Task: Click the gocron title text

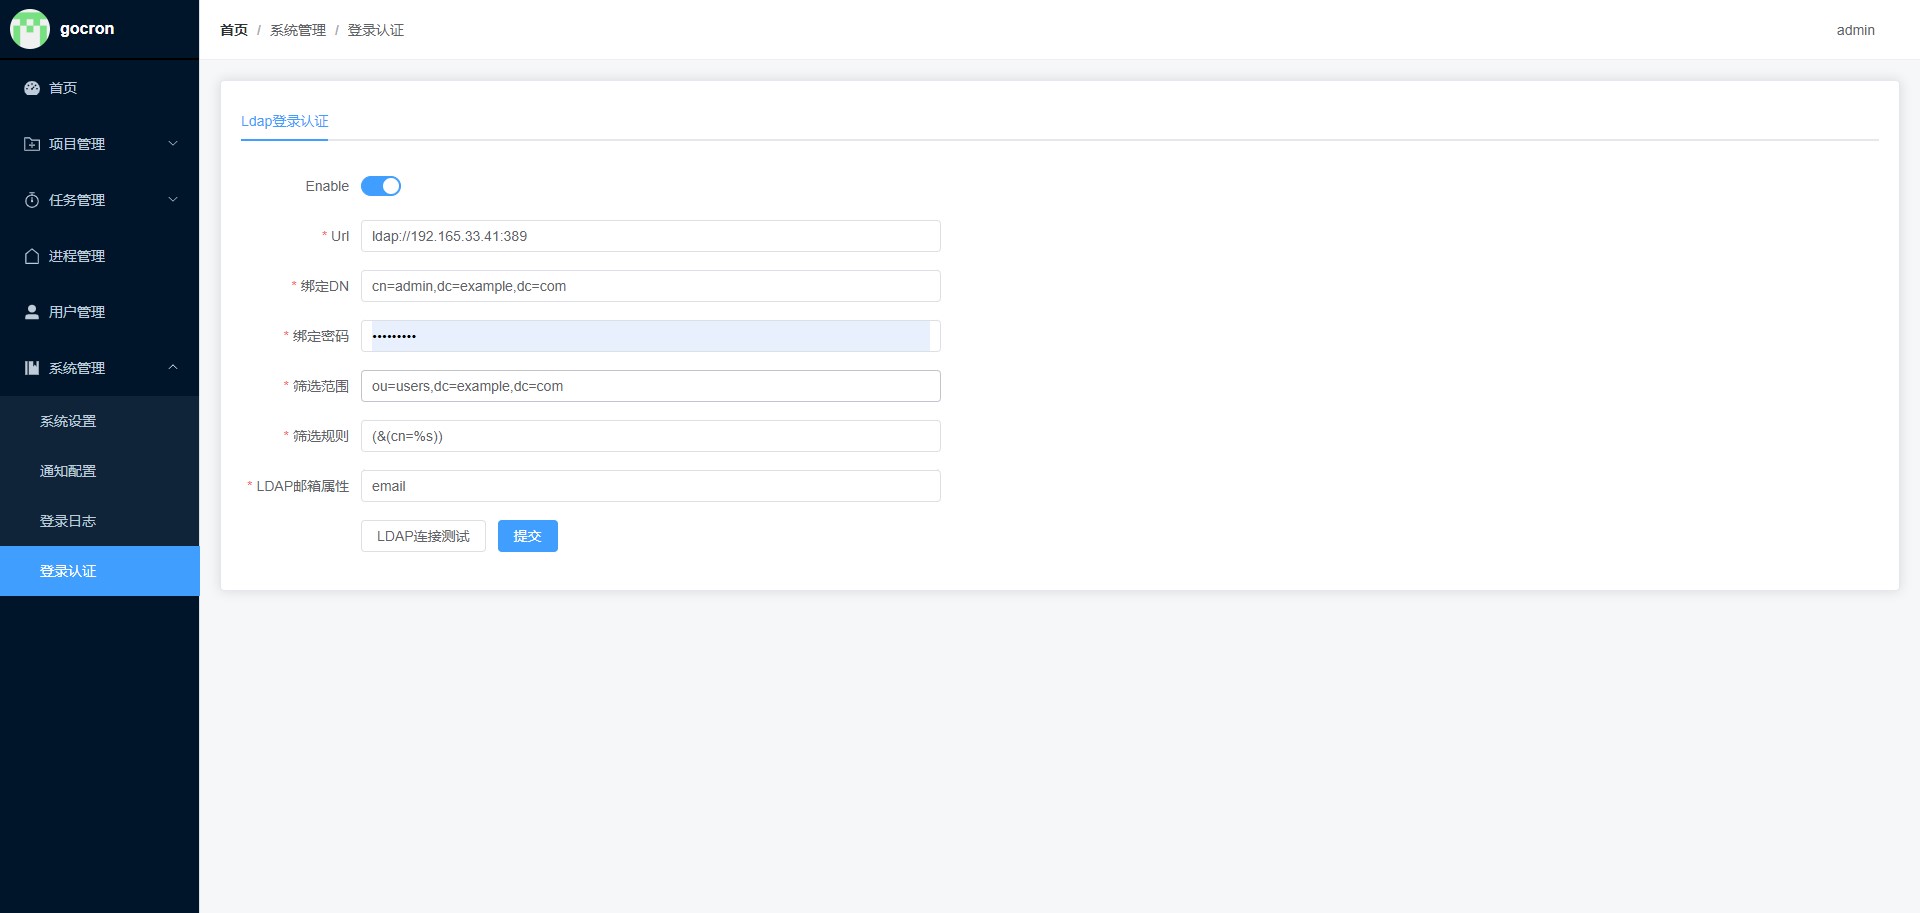Action: click(87, 28)
